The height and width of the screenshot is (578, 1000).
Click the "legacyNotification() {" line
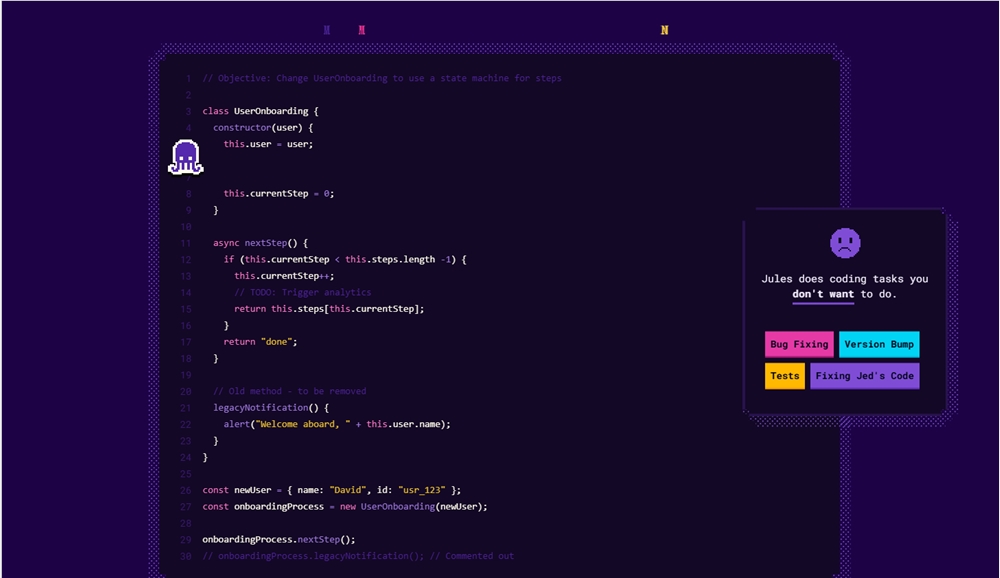pyautogui.click(x=271, y=408)
